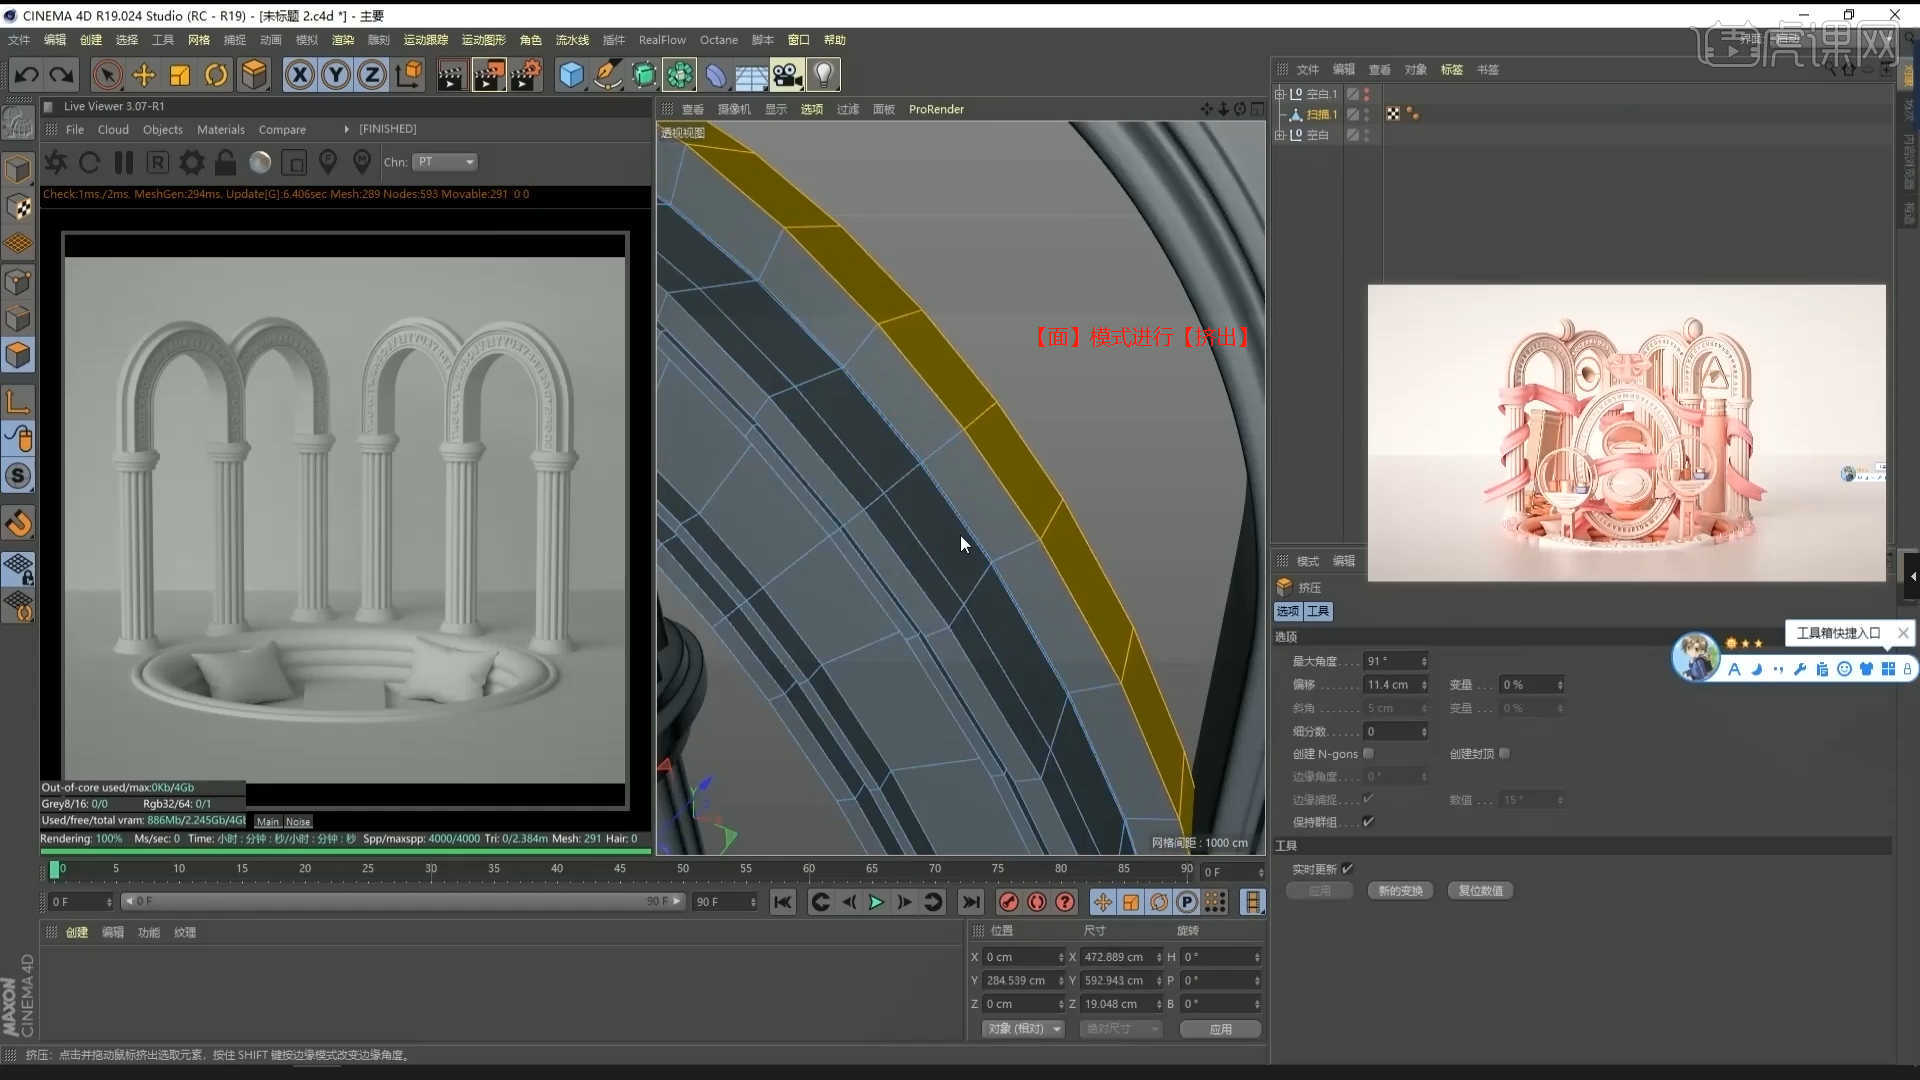The height and width of the screenshot is (1080, 1920).
Task: Click the Octane render region icon
Action: click(294, 162)
